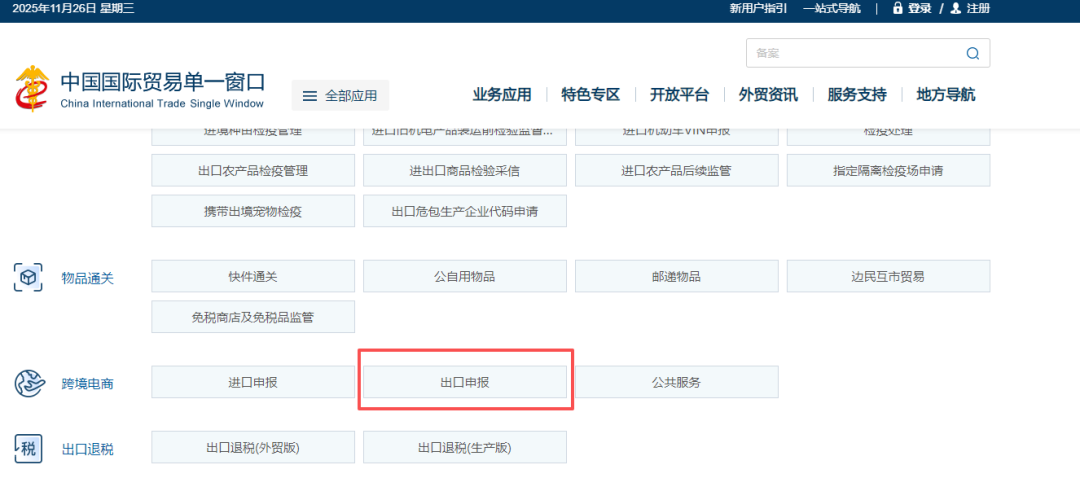1080x478 pixels.
Task: Expand the 业务应用 navigation menu
Action: click(x=502, y=95)
